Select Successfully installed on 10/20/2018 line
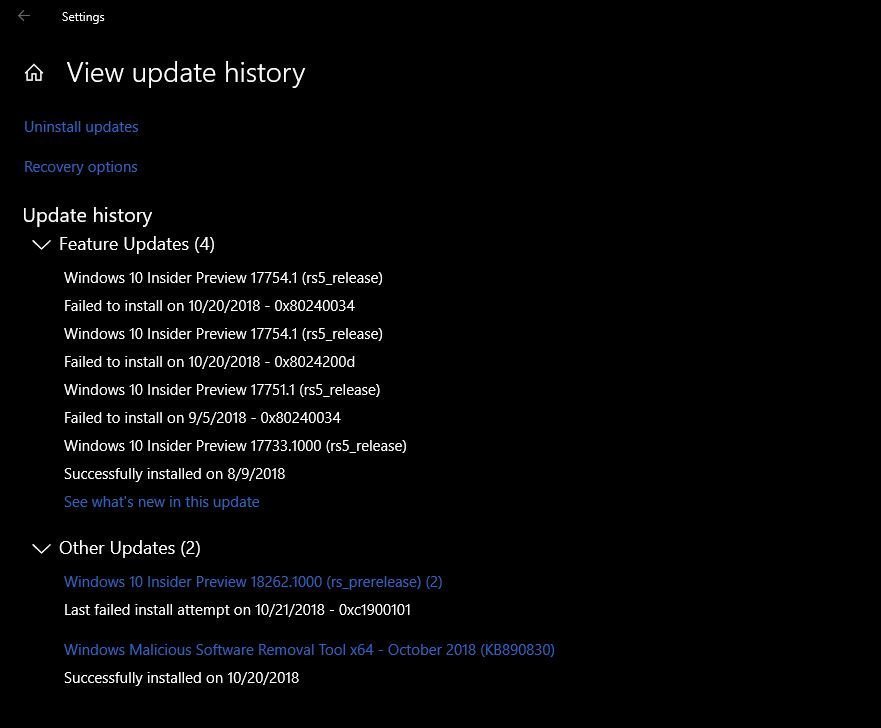 [x=181, y=678]
